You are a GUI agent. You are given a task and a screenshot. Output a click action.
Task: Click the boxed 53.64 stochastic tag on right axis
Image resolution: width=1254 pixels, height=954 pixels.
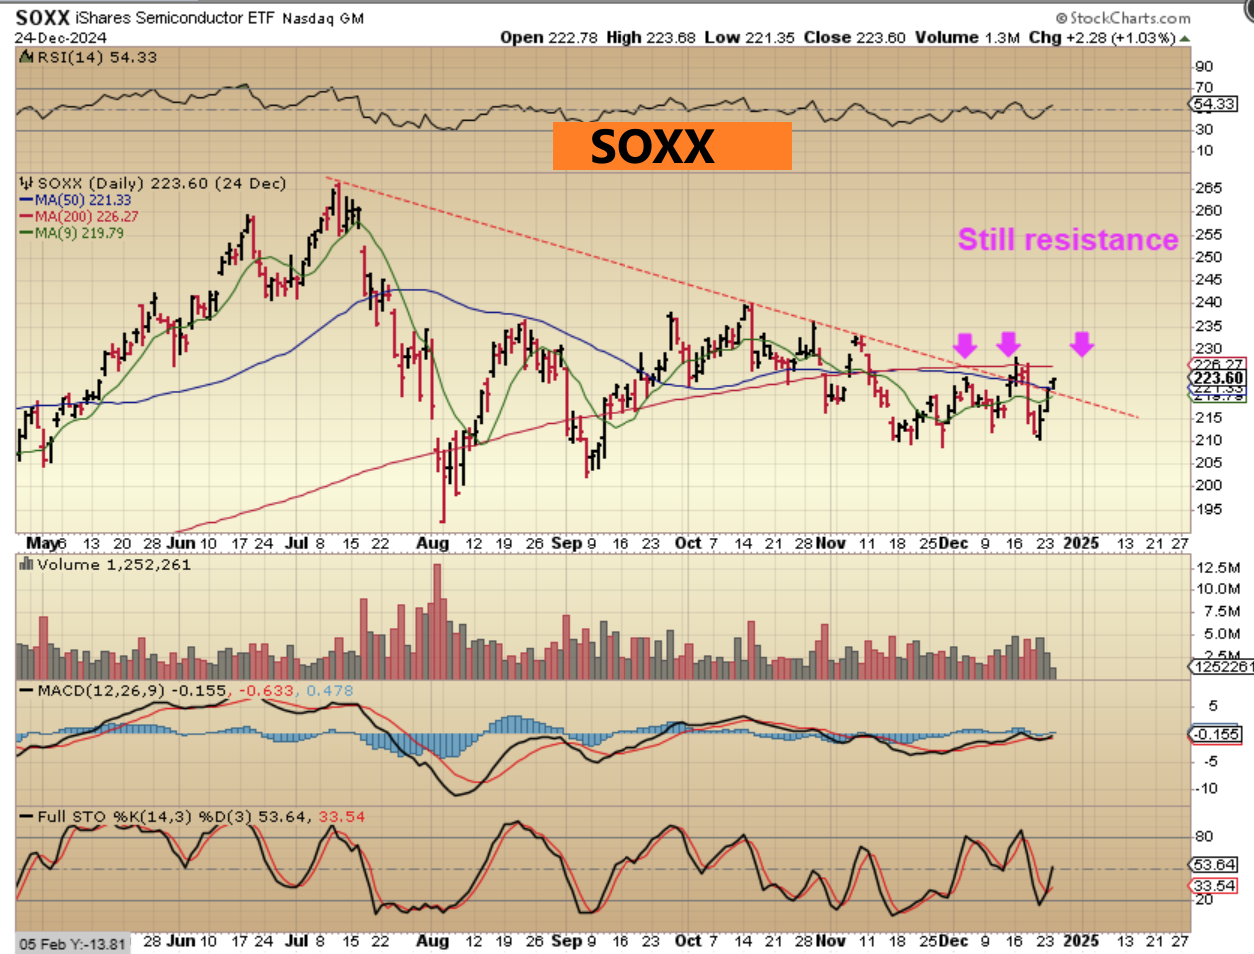click(x=1214, y=864)
